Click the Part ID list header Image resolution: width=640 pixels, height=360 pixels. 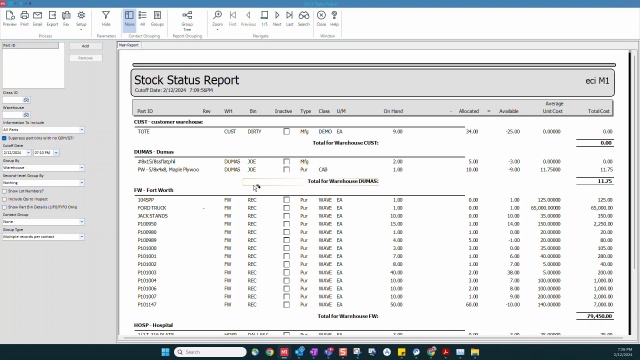tap(31, 45)
